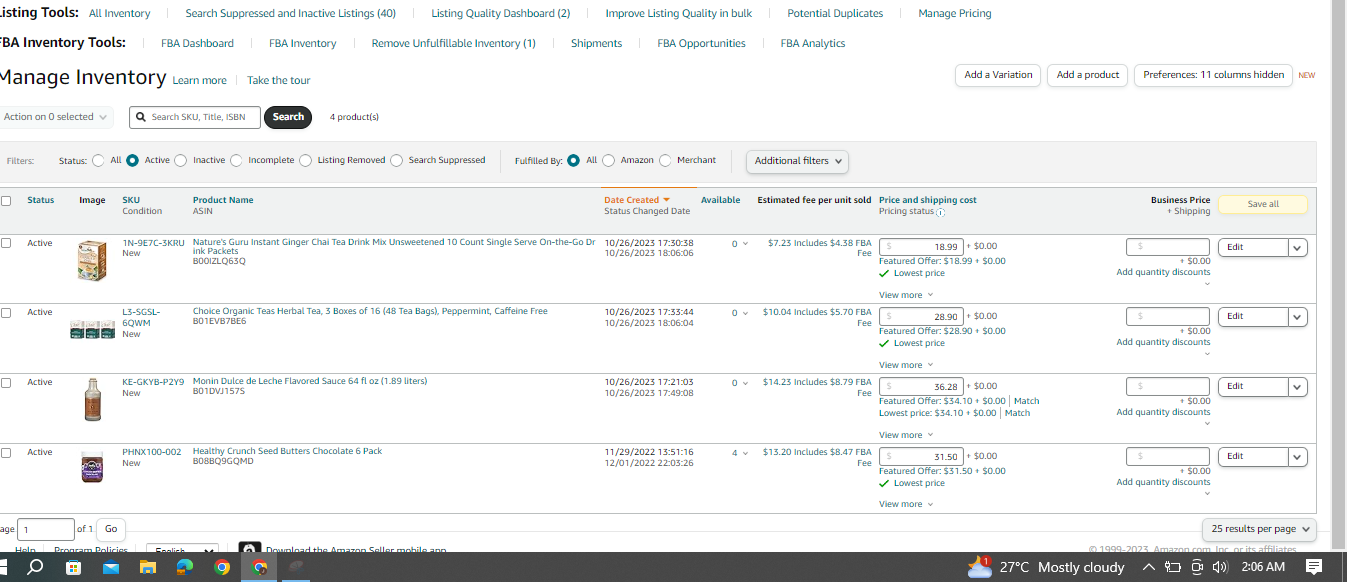1347x582 pixels.
Task: Expand the Additional filters dropdown
Action: pyautogui.click(x=797, y=161)
